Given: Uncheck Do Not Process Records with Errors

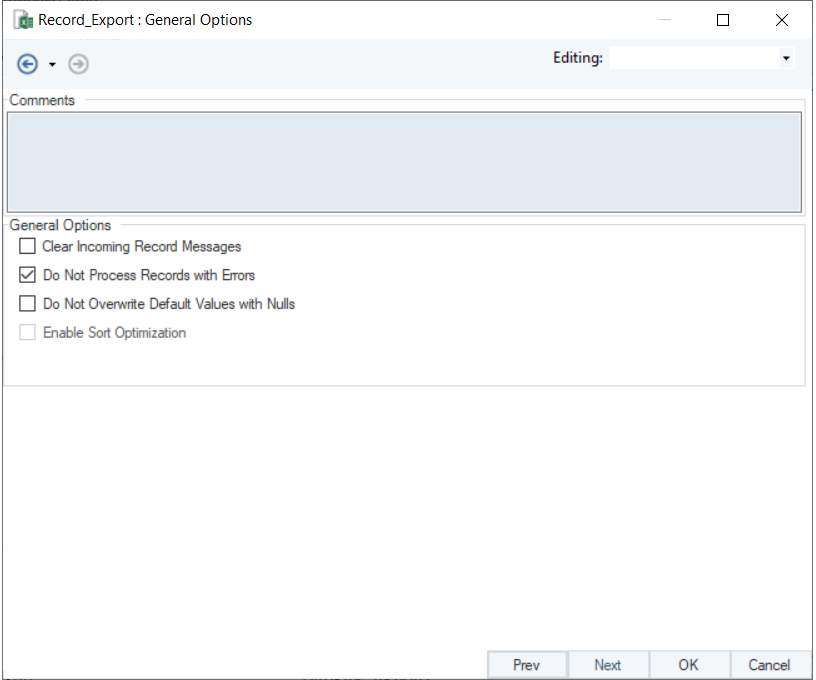Looking at the screenshot, I should point(28,275).
